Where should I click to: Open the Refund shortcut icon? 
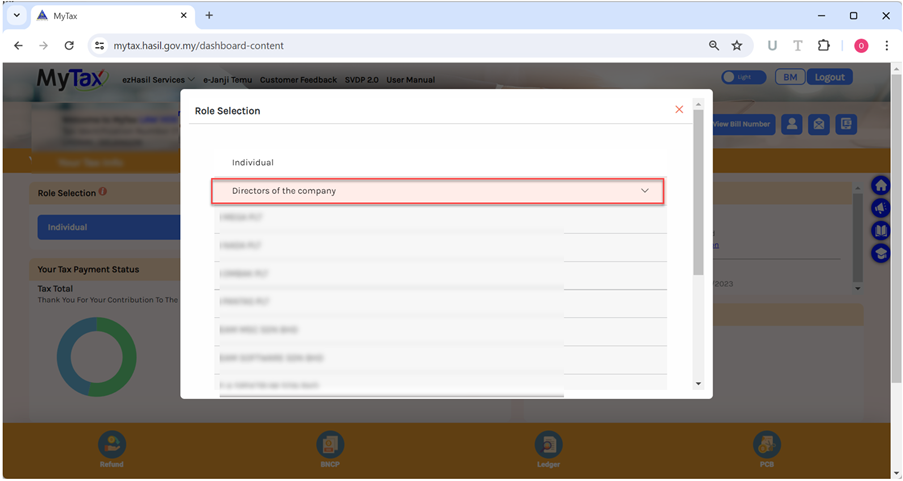click(112, 445)
